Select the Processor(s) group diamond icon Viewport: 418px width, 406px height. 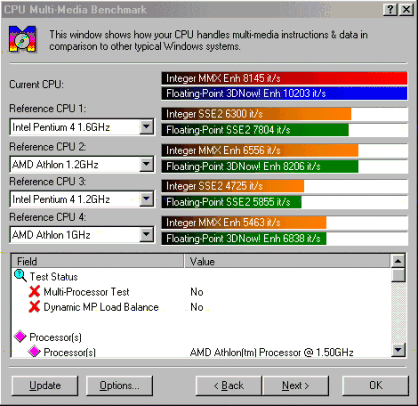coord(20,336)
